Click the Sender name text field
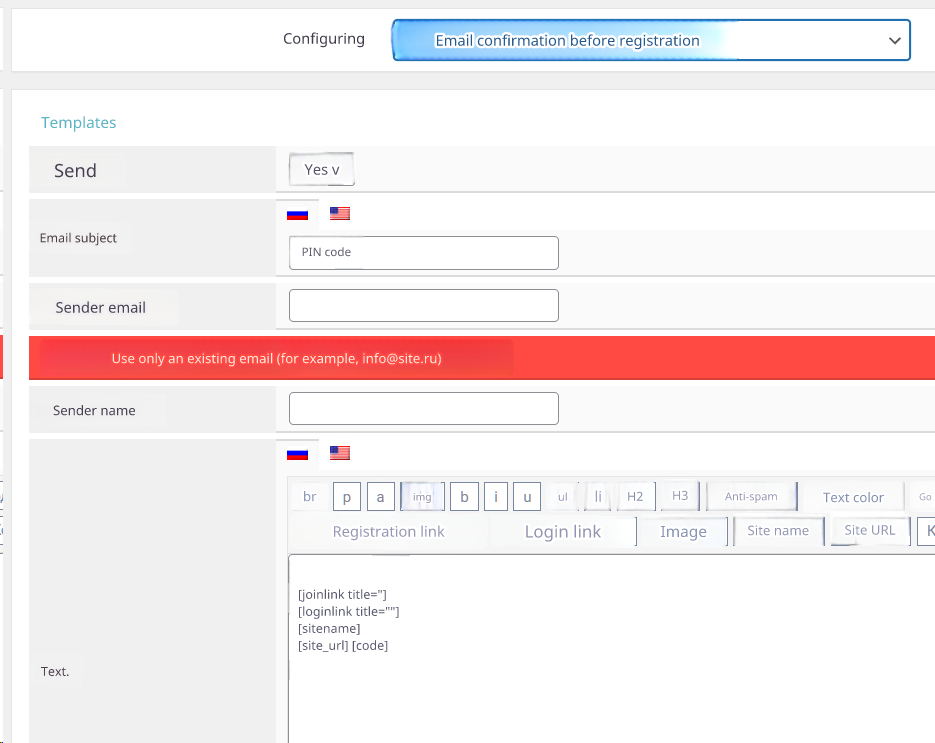The width and height of the screenshot is (935, 743). click(423, 409)
